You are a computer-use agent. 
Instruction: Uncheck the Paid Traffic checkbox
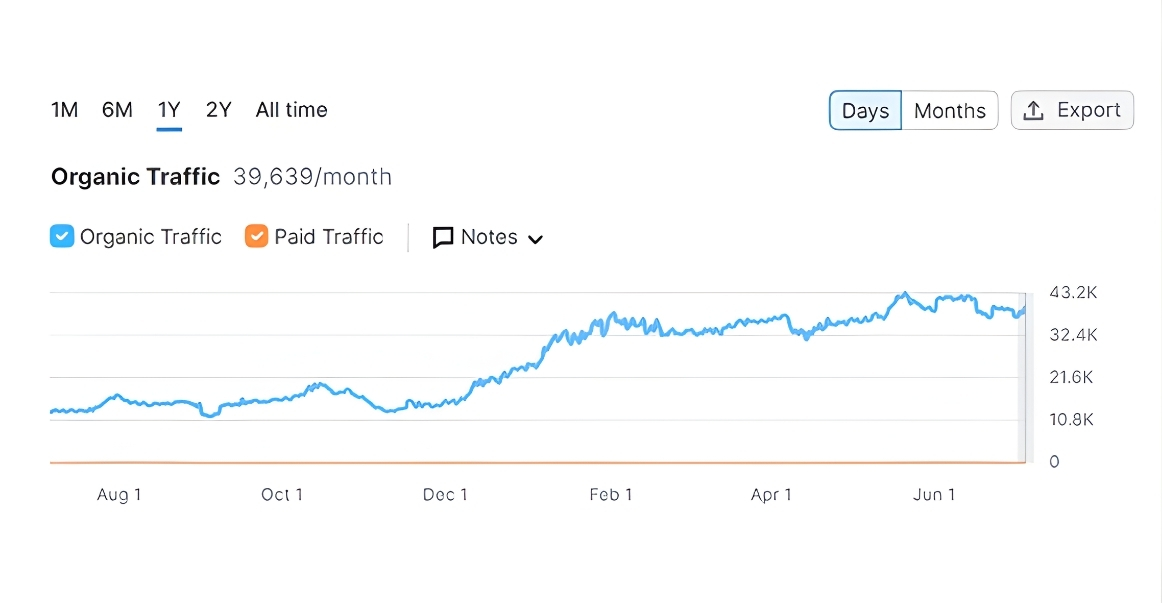[257, 237]
